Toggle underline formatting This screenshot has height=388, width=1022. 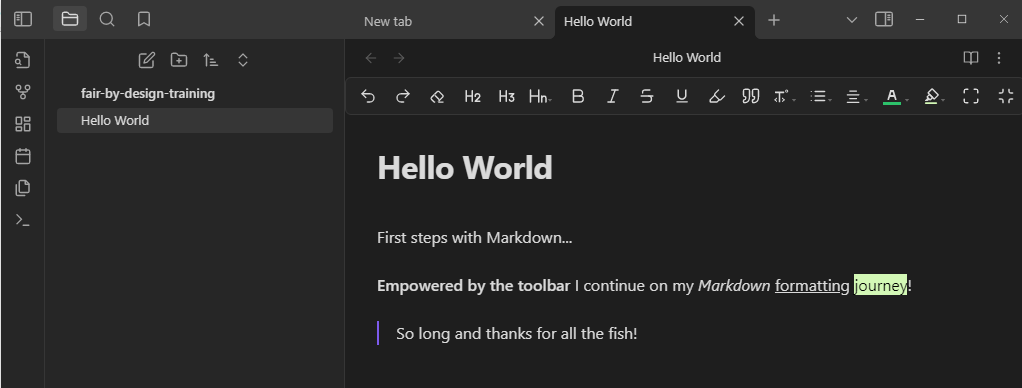(x=682, y=97)
